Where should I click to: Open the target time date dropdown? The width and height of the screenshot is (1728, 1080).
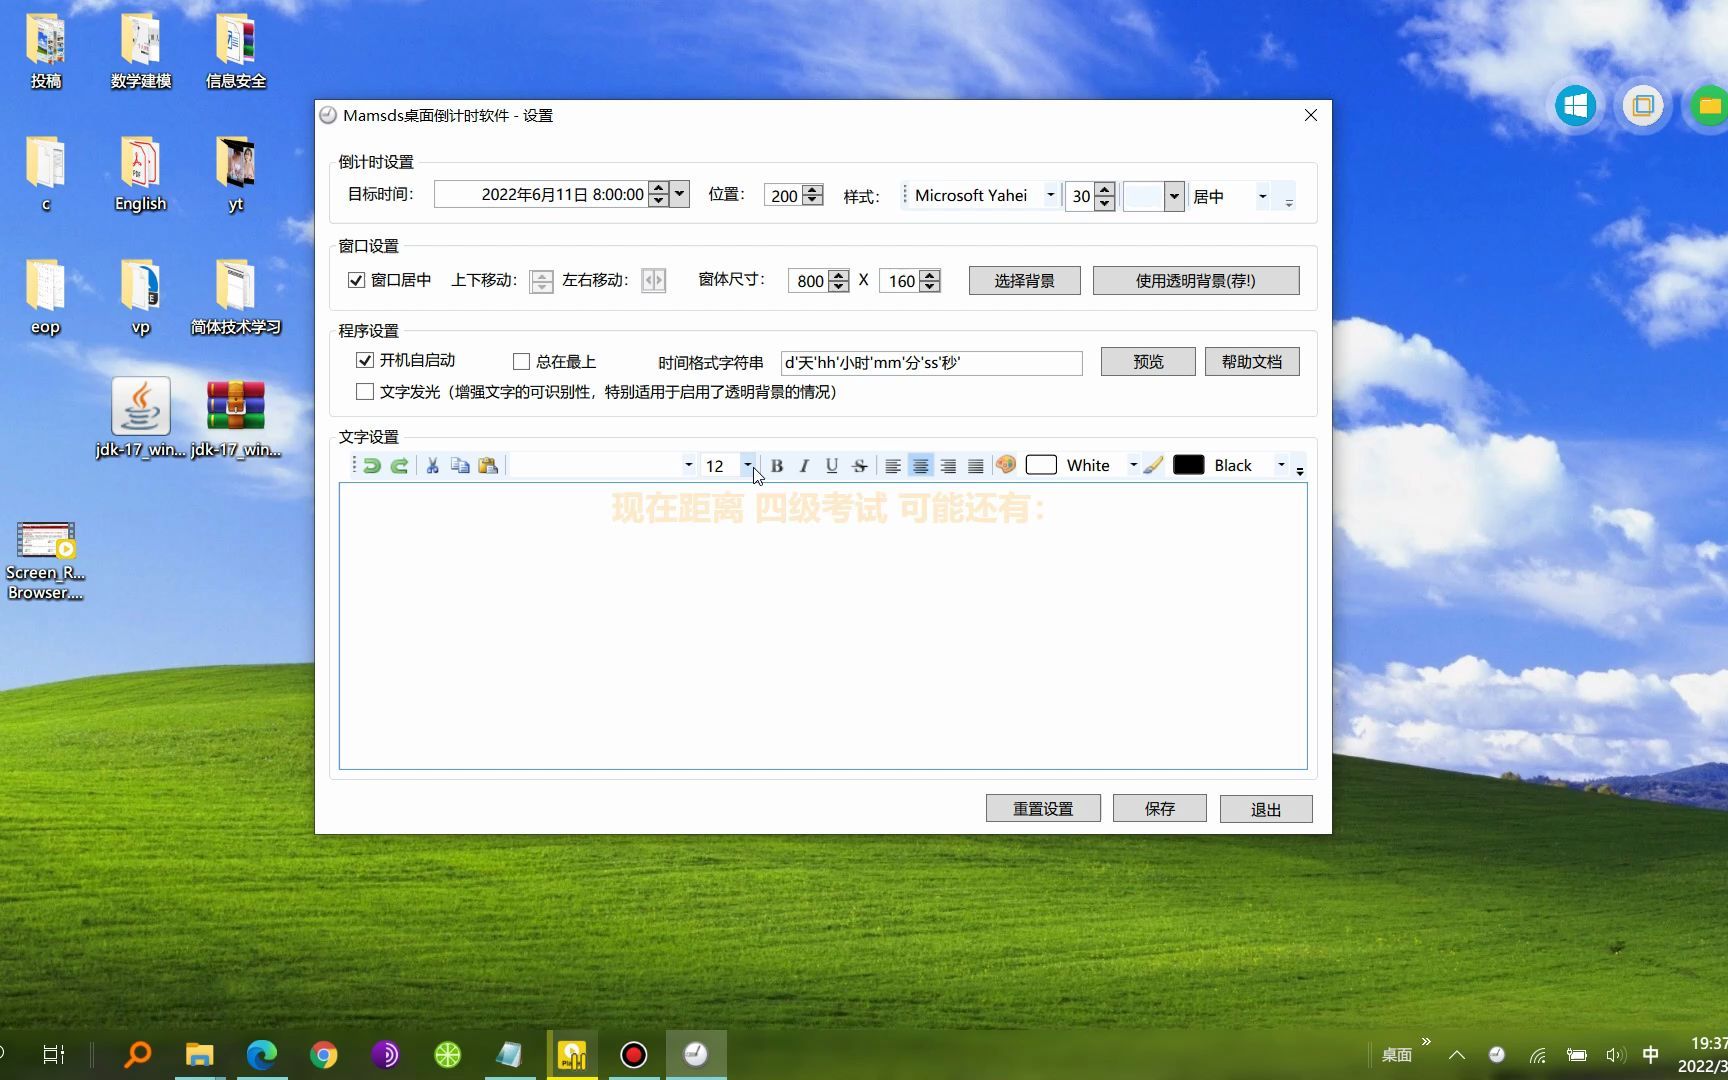click(680, 194)
